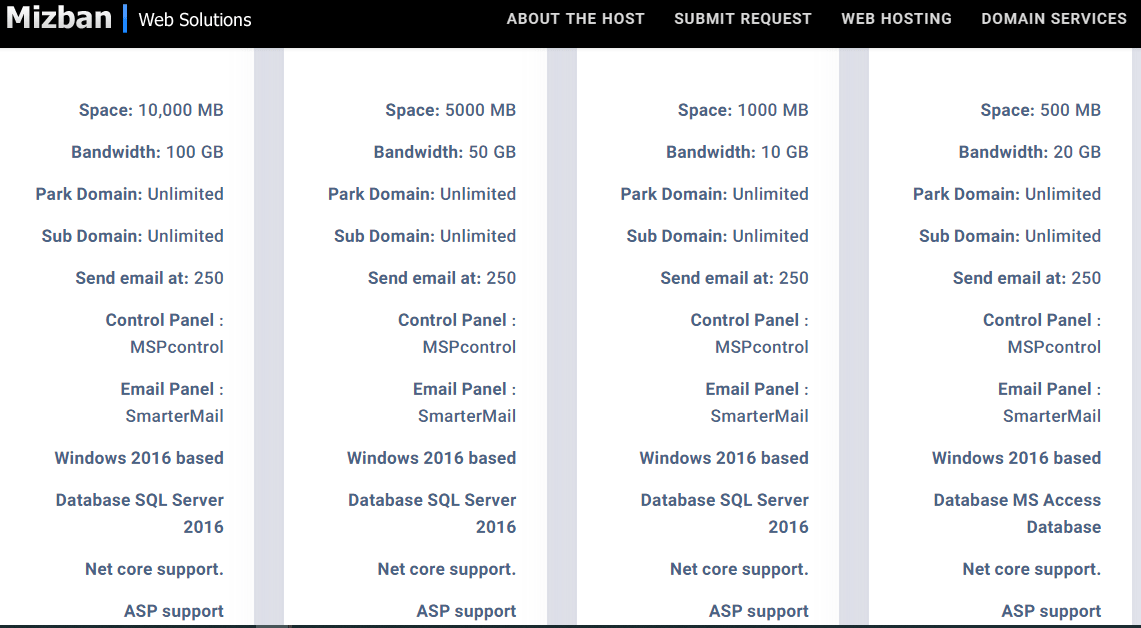
Task: Click Send email at: 250 in 5000 MB plan
Action: coord(442,278)
